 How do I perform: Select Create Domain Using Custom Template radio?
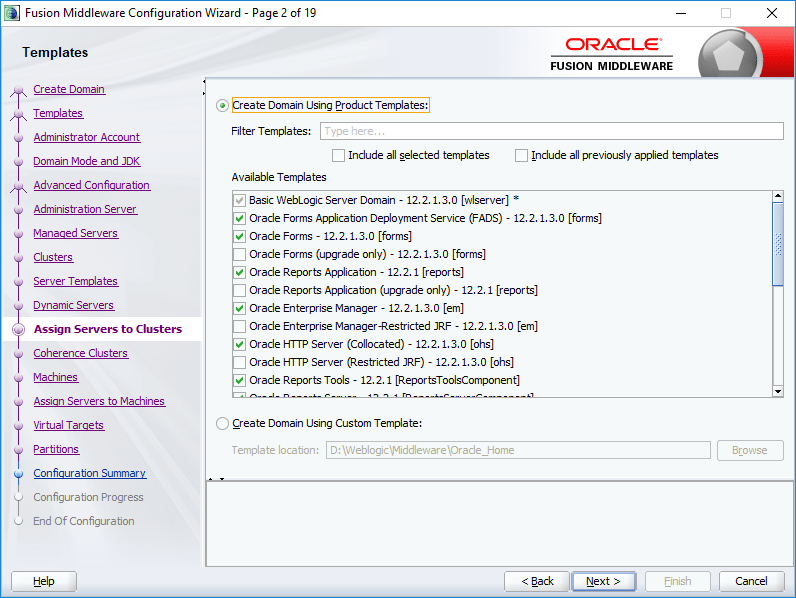coord(222,423)
